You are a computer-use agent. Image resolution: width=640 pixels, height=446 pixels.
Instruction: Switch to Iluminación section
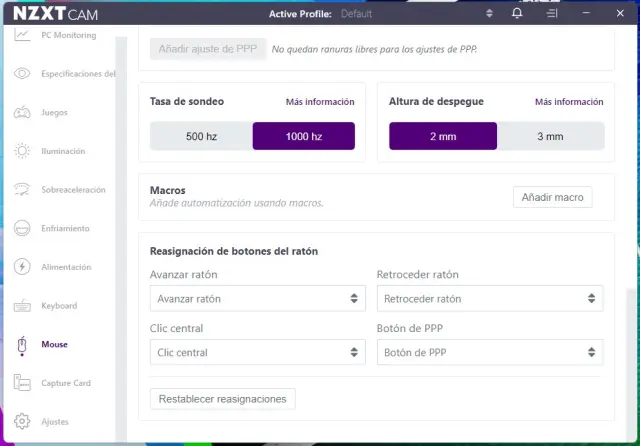(63, 151)
